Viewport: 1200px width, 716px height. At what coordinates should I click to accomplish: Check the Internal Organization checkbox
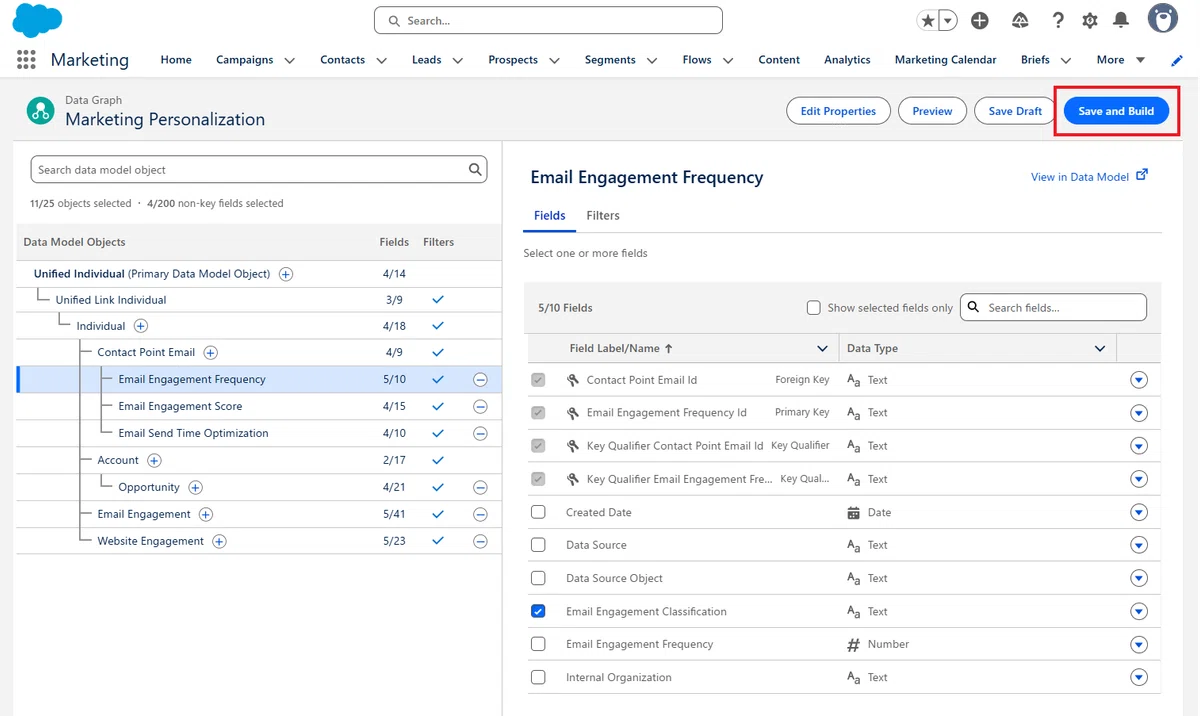pos(538,677)
